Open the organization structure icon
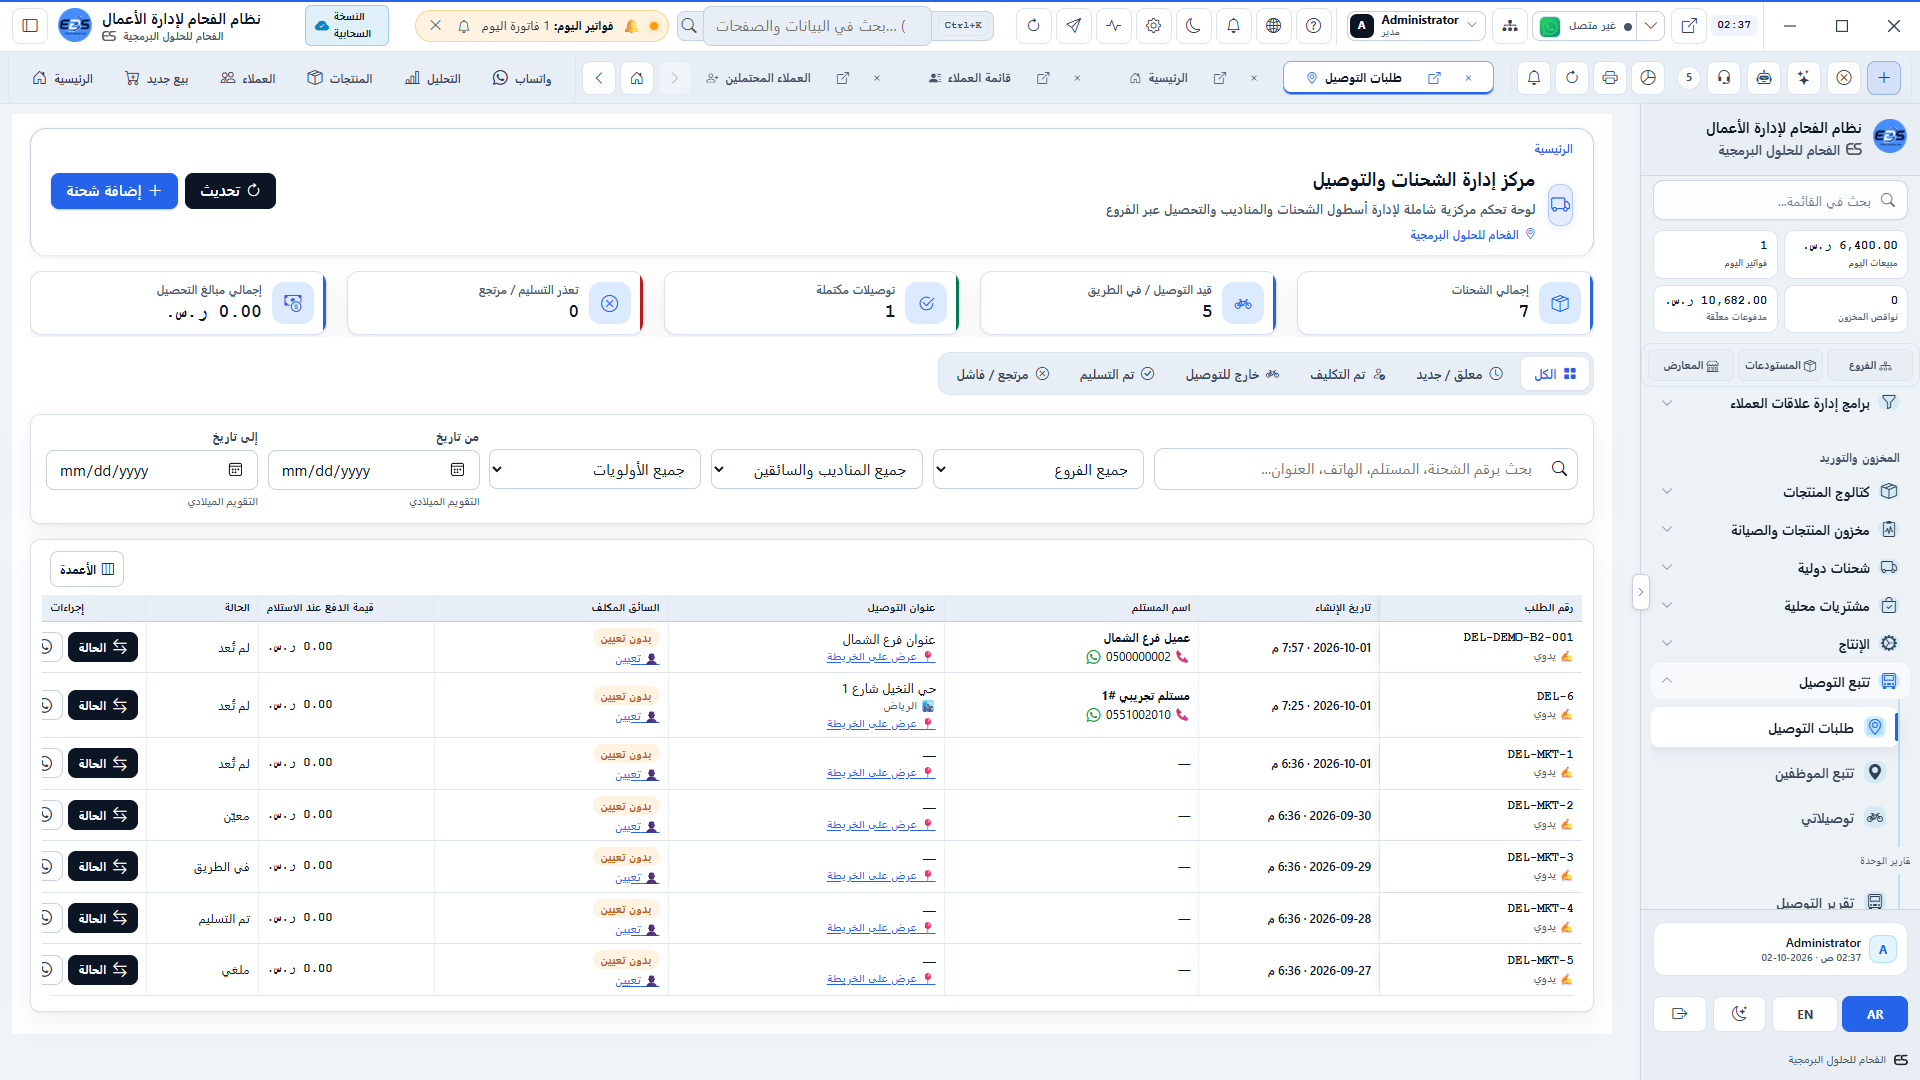Viewport: 1920px width, 1080px height. [1509, 26]
